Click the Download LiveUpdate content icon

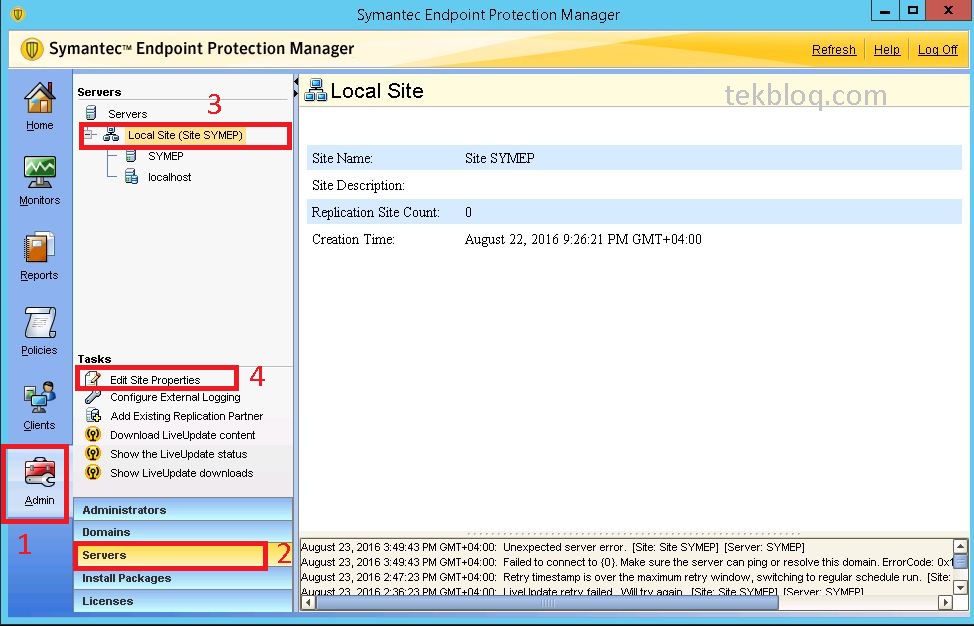[93, 435]
